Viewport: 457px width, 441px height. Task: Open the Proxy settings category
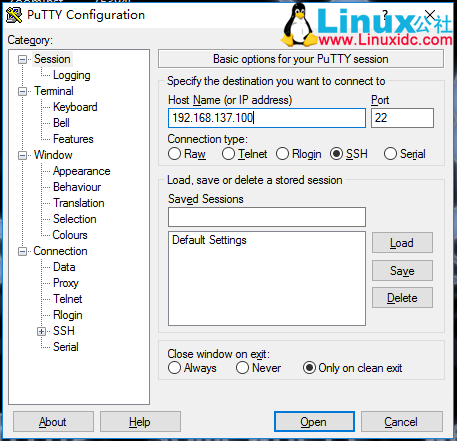(x=66, y=283)
